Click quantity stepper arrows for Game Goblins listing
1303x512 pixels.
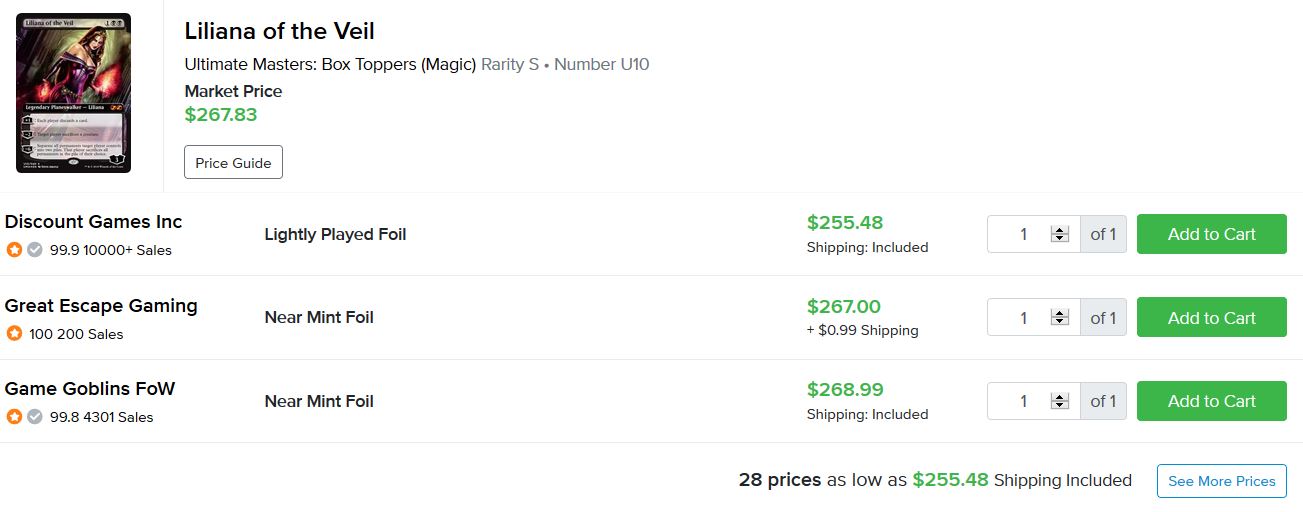coord(1059,401)
